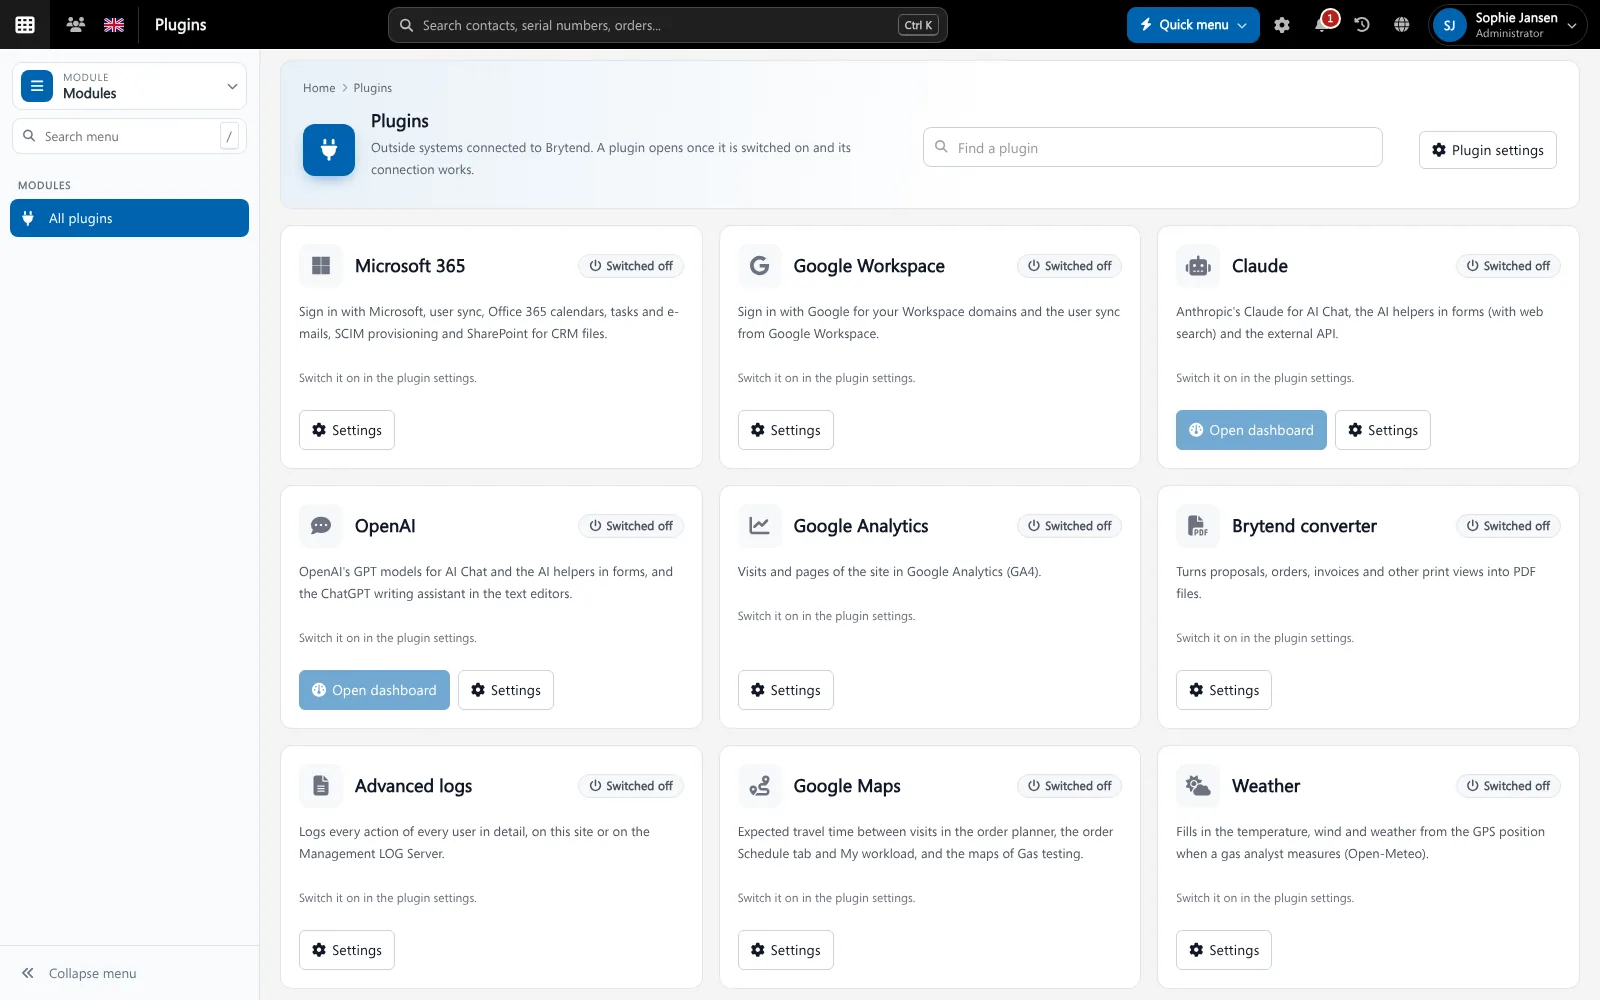The image size is (1600, 1000).
Task: Open Settings for the Weather plugin
Action: click(1224, 950)
